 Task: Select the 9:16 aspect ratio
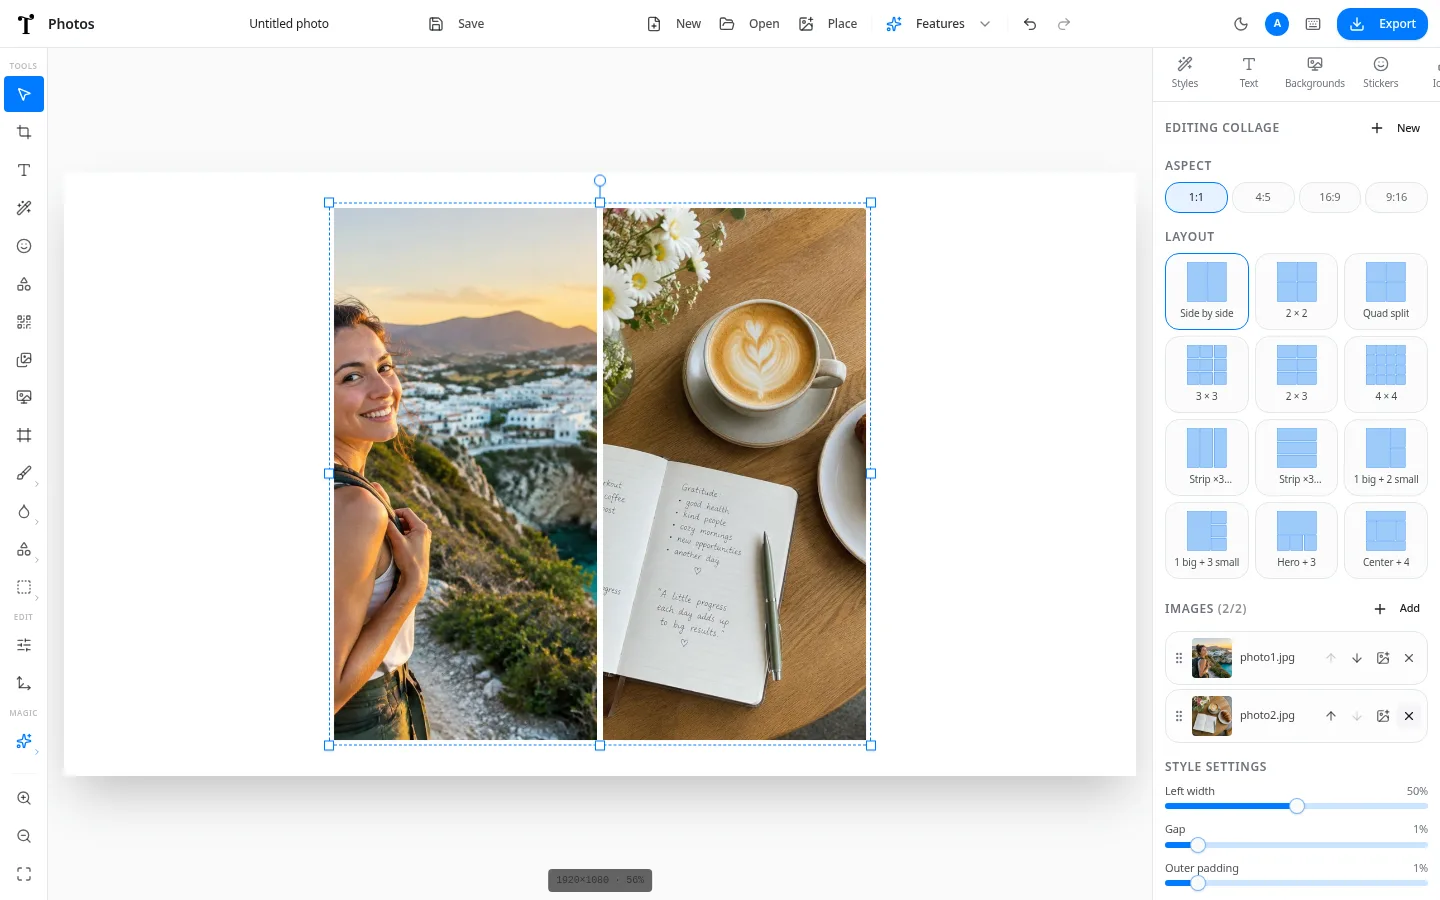1396,197
